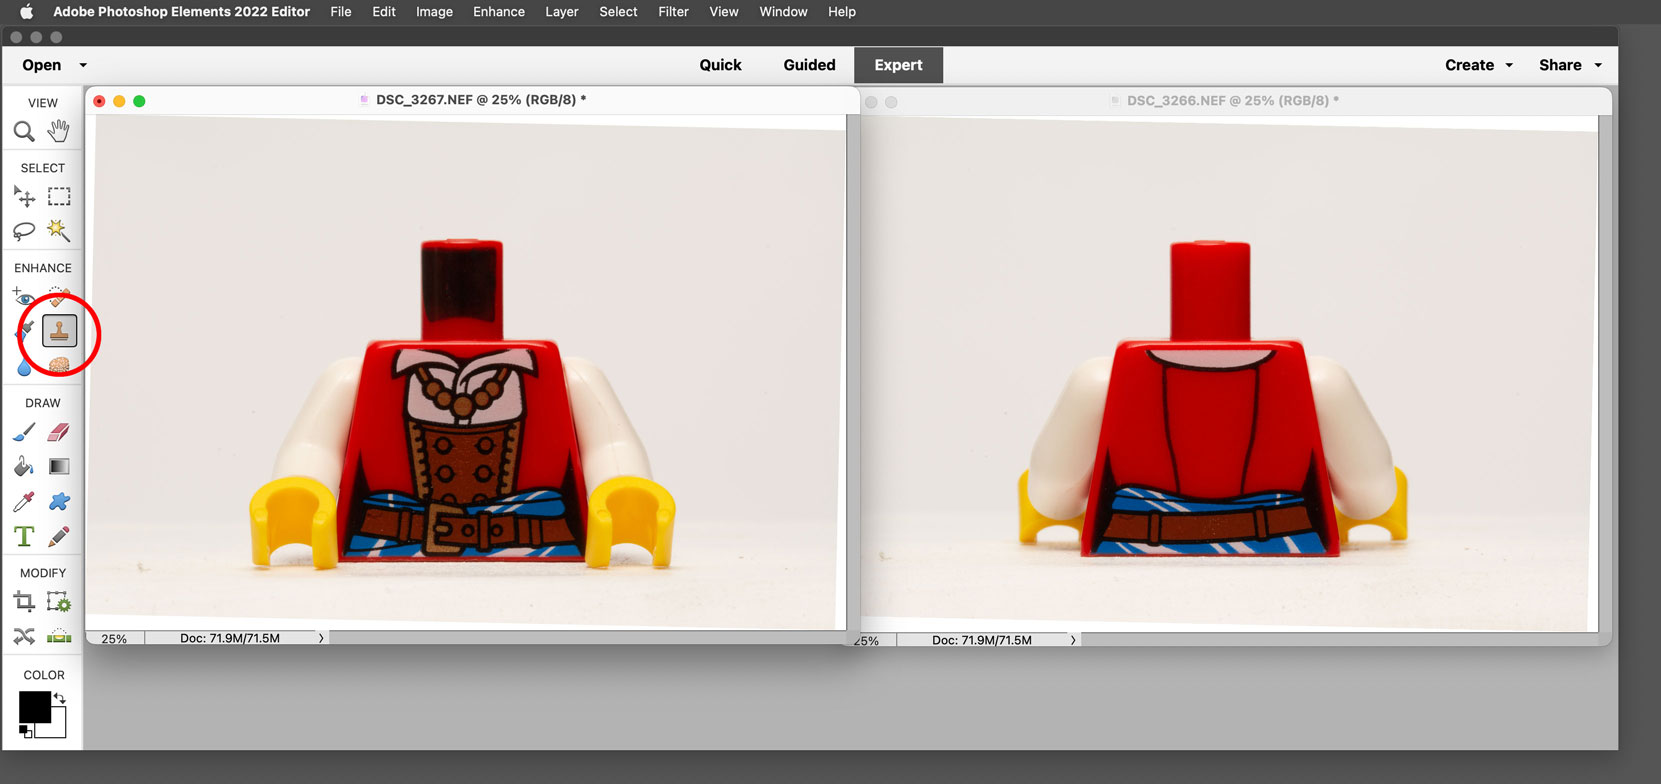Screen dimensions: 1661x784
Task: Expand status arrow in DSC_3266.NEF window
Action: 1073,640
